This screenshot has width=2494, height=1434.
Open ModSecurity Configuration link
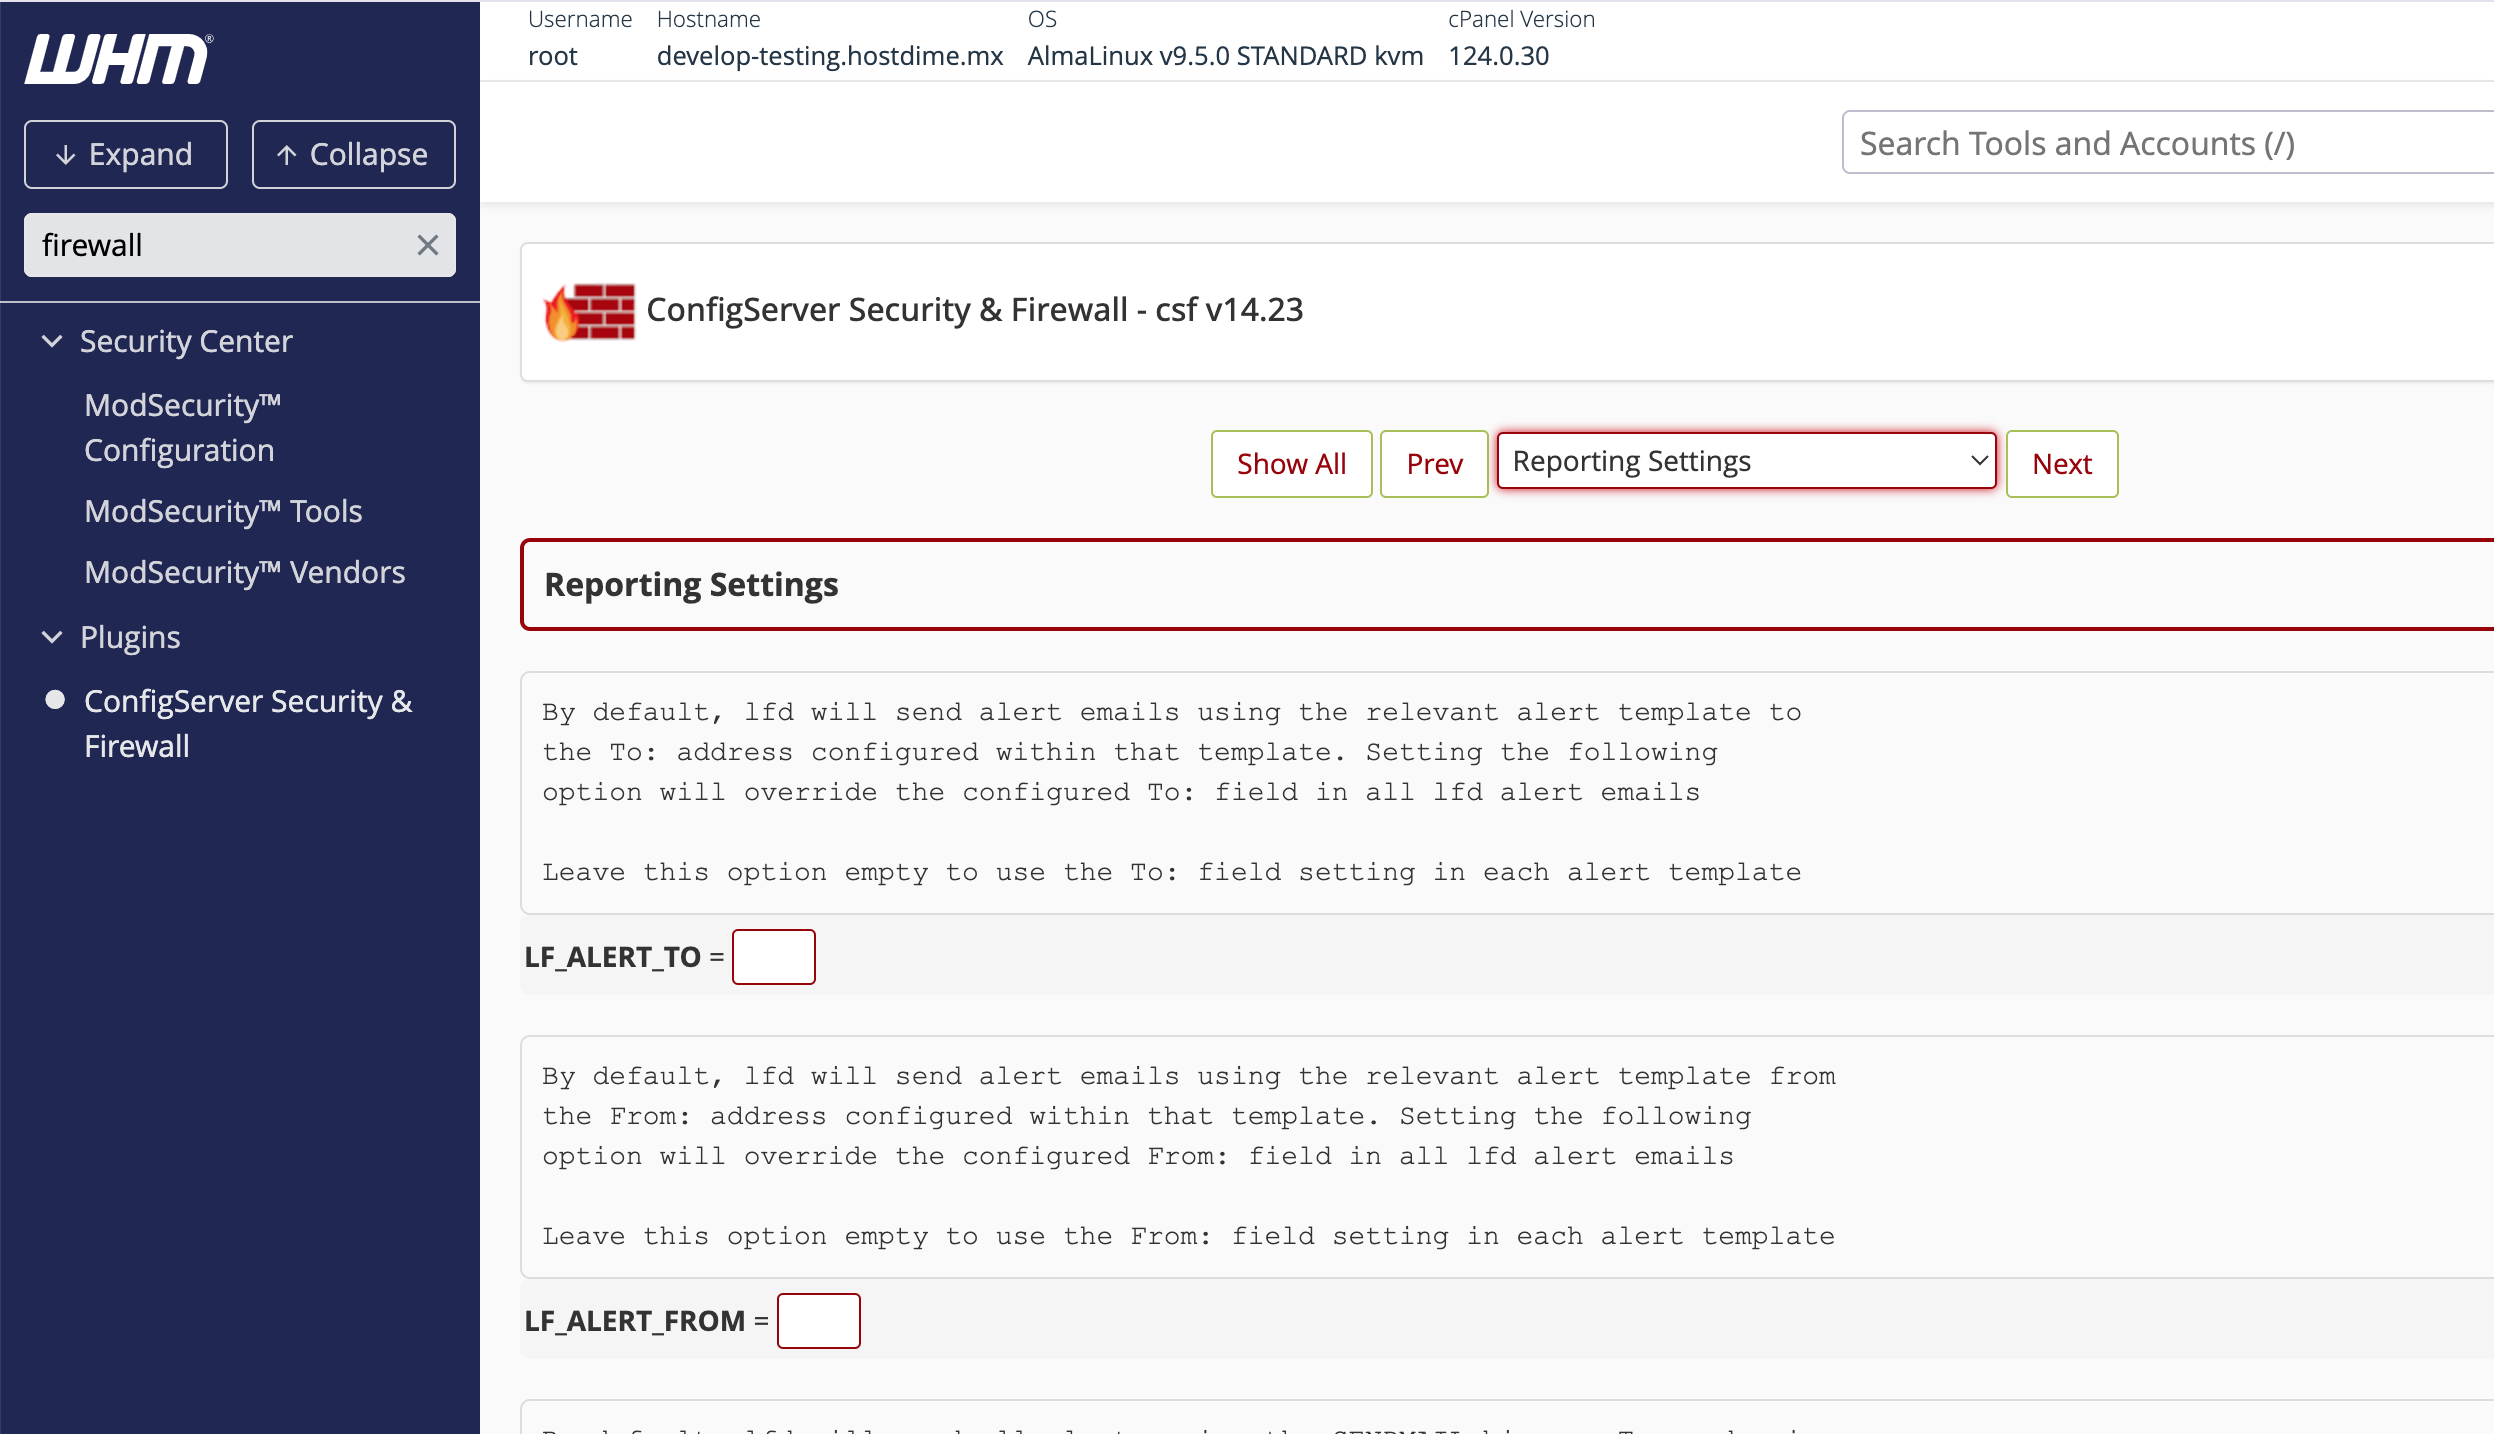(x=181, y=427)
